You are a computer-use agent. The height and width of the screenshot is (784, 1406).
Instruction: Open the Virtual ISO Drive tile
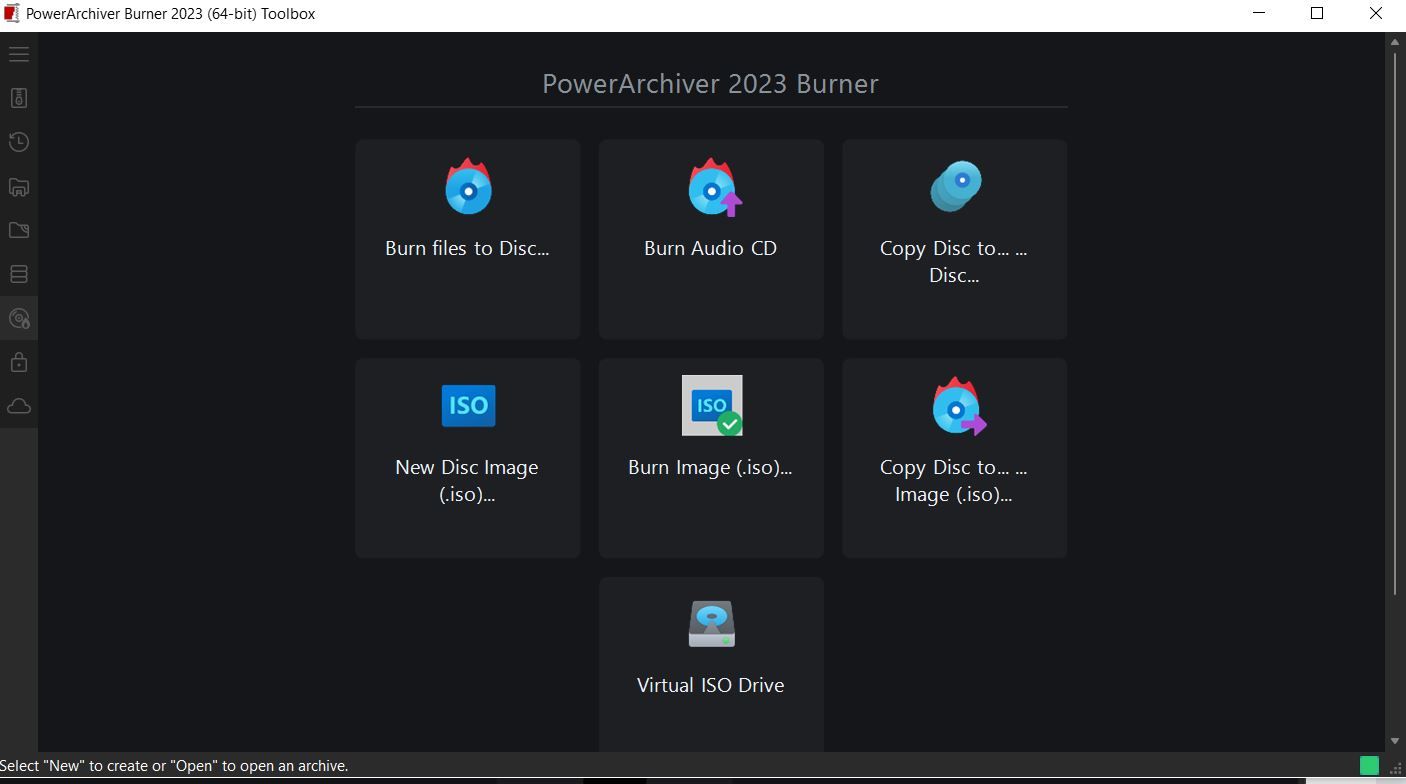pyautogui.click(x=711, y=665)
